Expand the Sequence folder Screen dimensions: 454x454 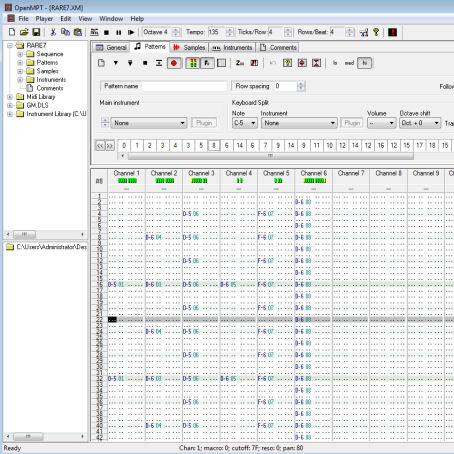tap(20, 54)
